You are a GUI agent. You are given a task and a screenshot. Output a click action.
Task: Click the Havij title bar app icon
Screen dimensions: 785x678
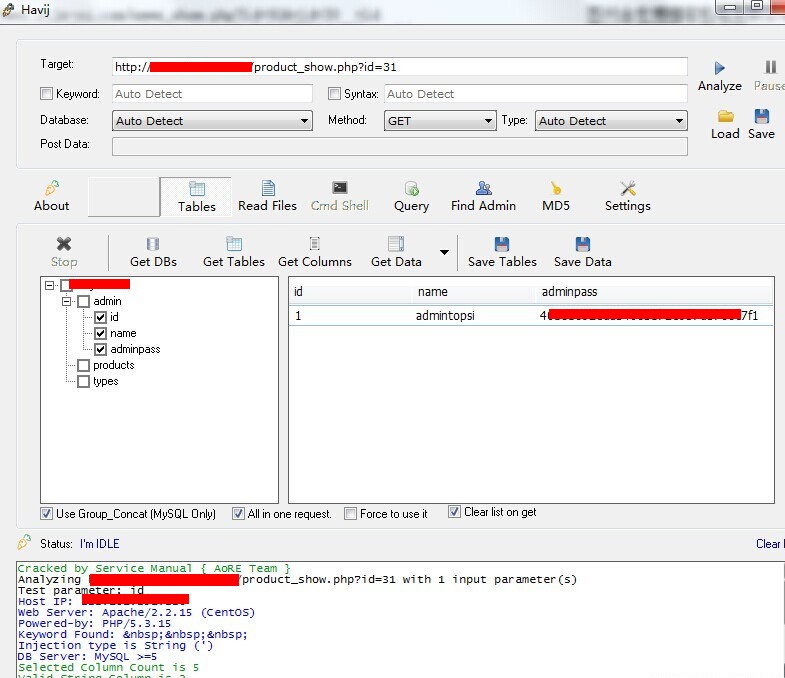pos(8,10)
